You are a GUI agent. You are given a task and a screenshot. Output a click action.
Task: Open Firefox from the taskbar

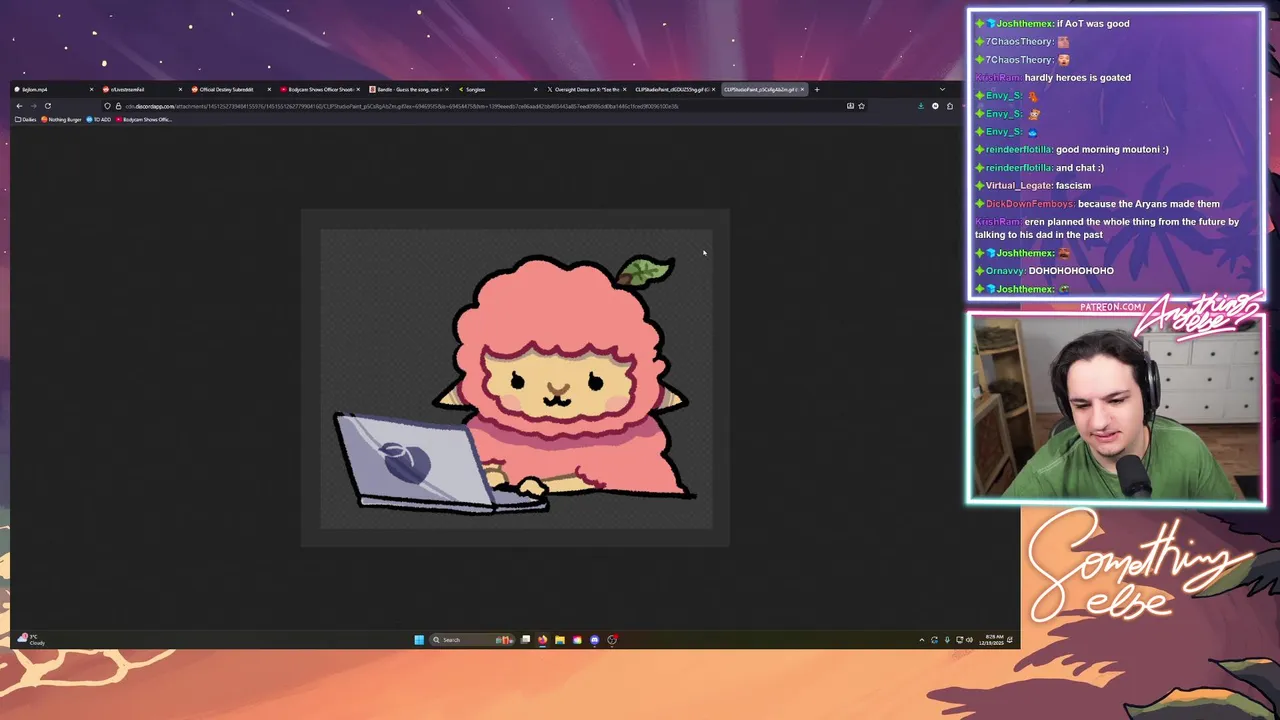click(x=542, y=640)
